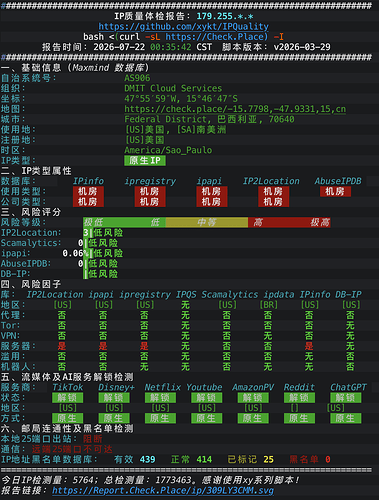Click the TikTok service provider header
Viewport: 379px width, 500px height.
(68, 387)
